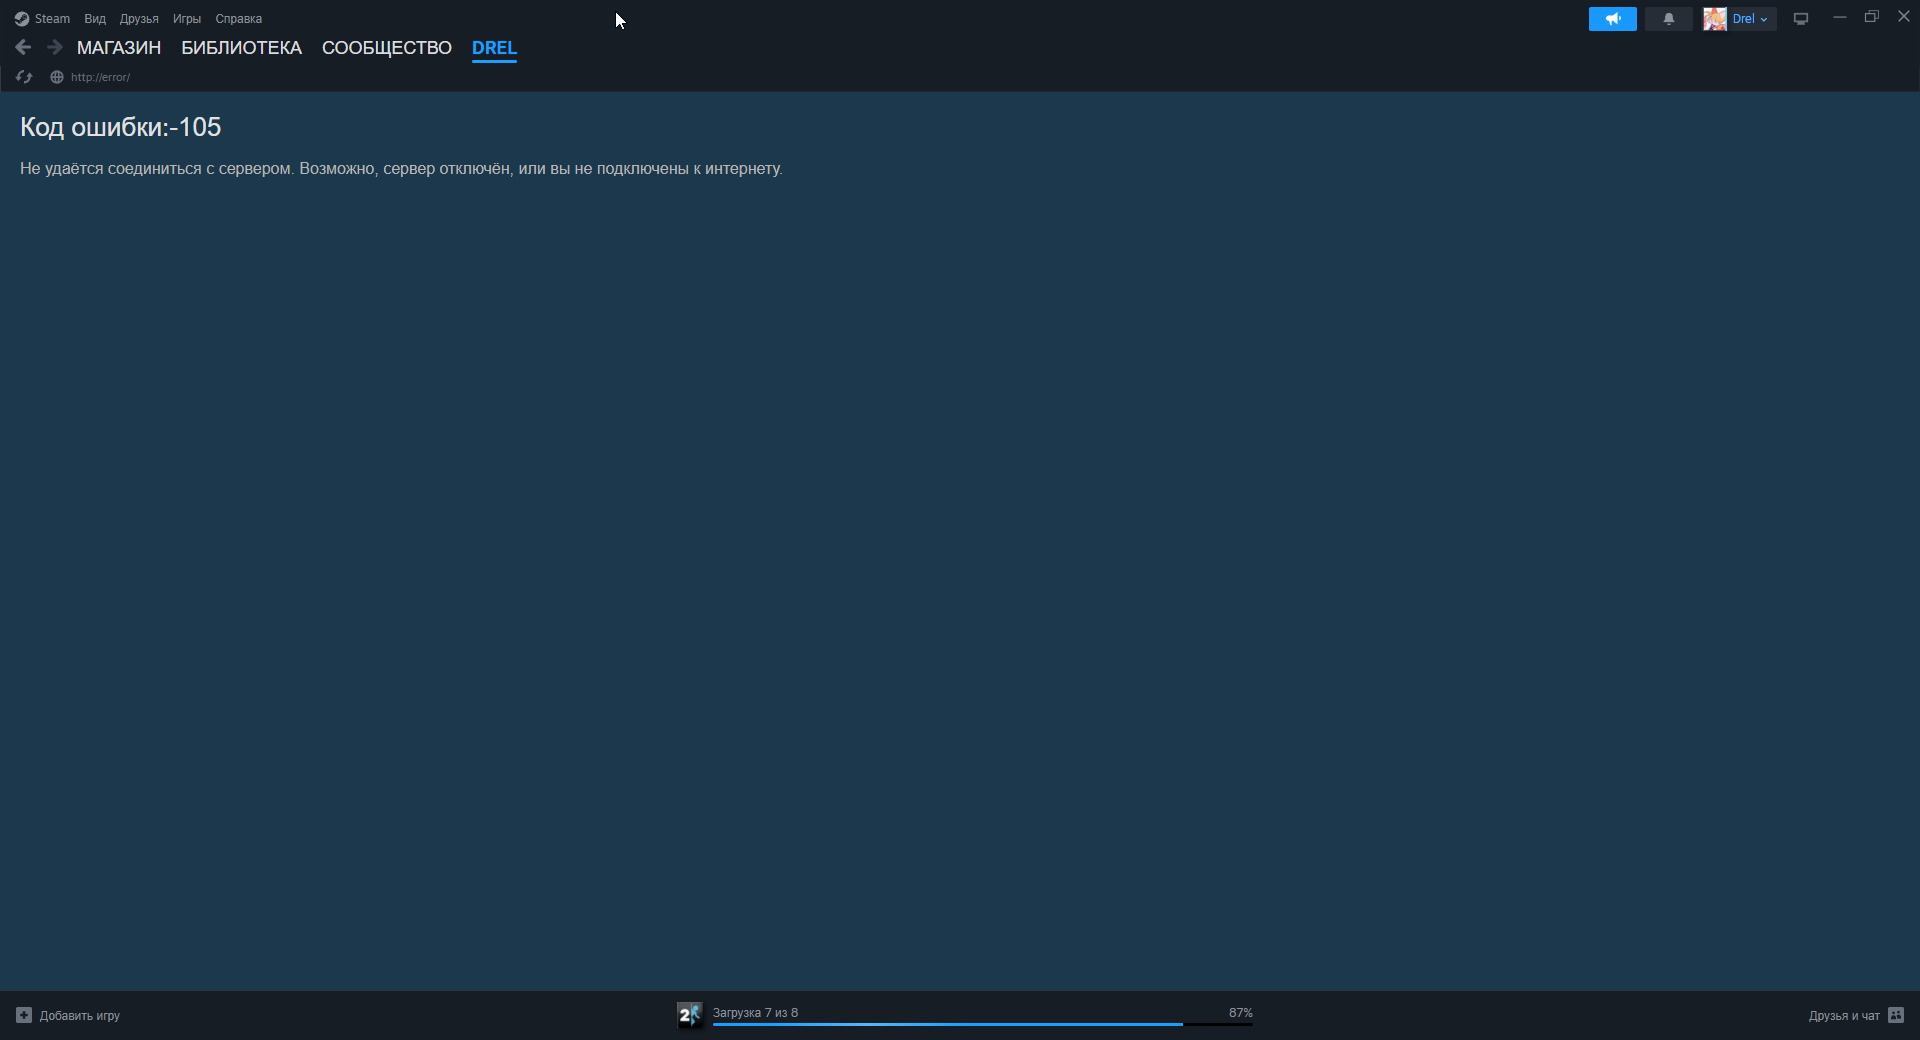This screenshot has height=1040, width=1920.
Task: Click the globe icon beside the URL
Action: pyautogui.click(x=57, y=77)
